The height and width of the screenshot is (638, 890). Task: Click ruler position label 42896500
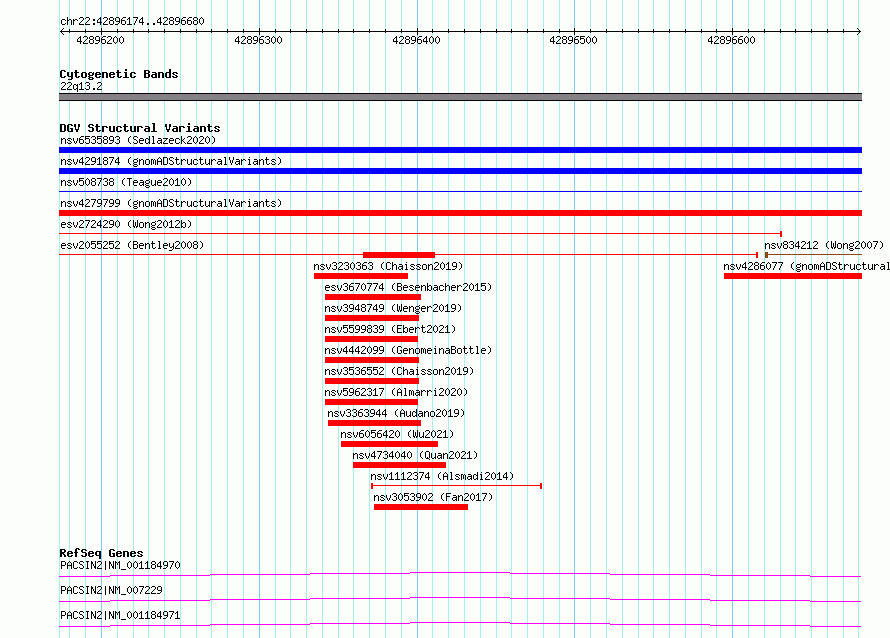[x=573, y=40]
